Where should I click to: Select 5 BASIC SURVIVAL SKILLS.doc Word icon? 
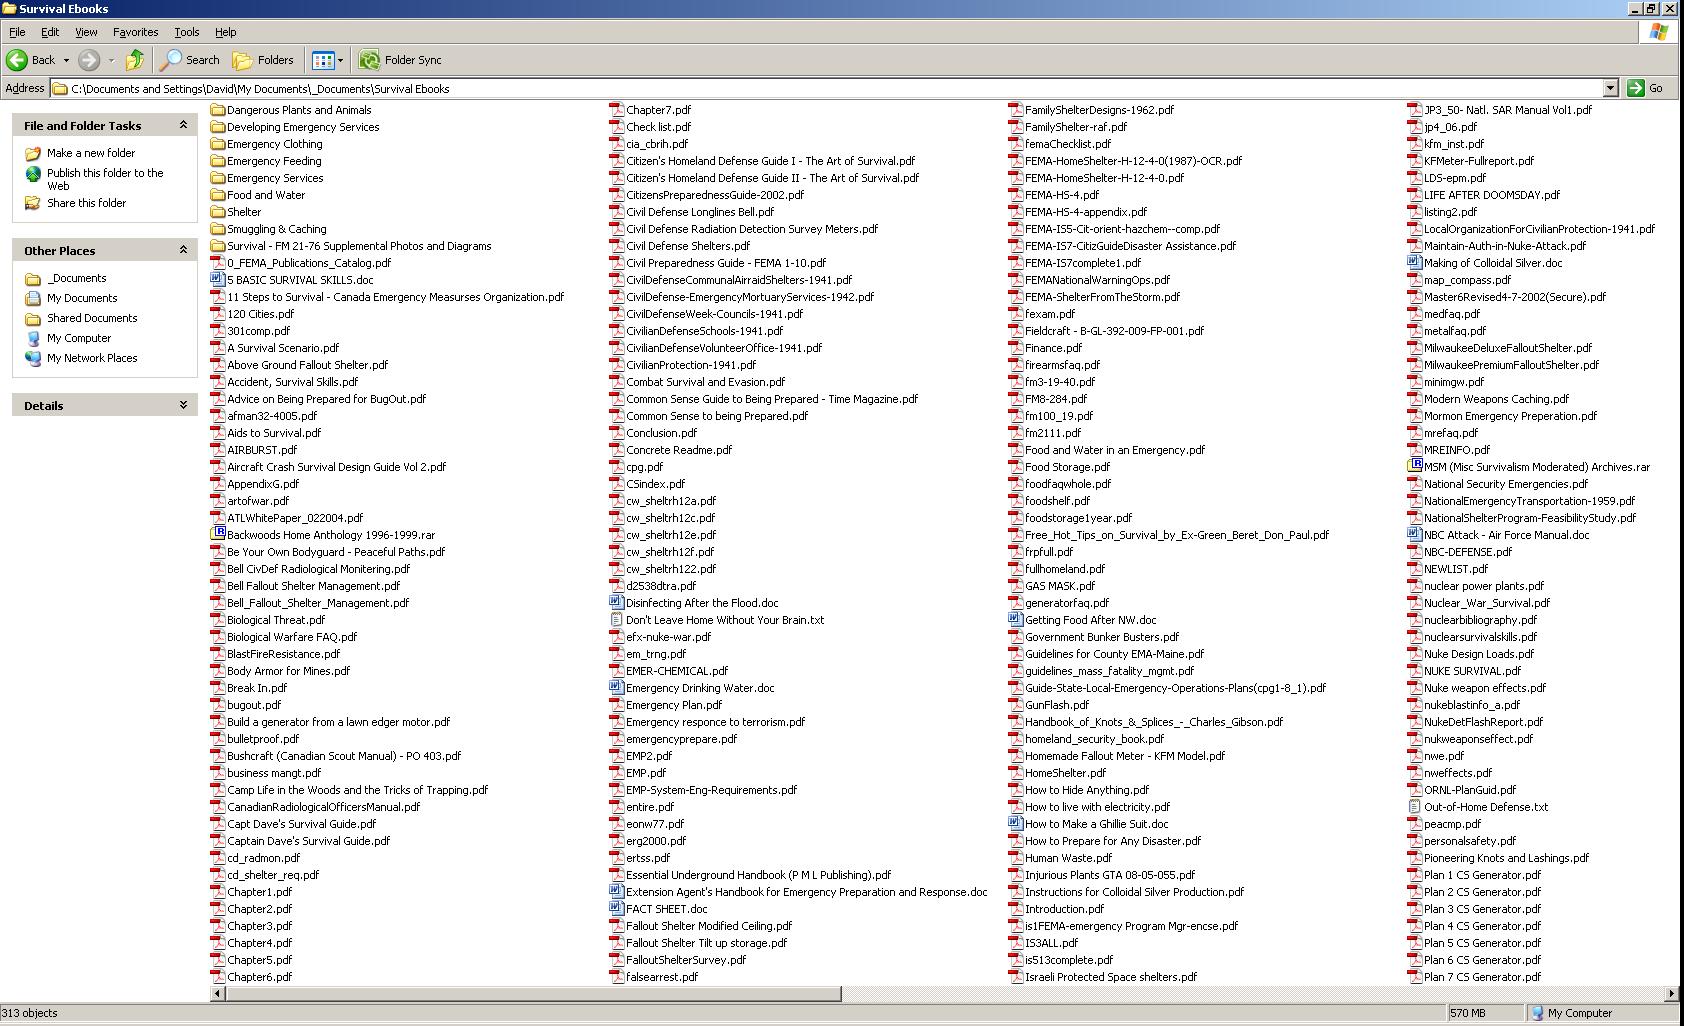click(x=218, y=280)
